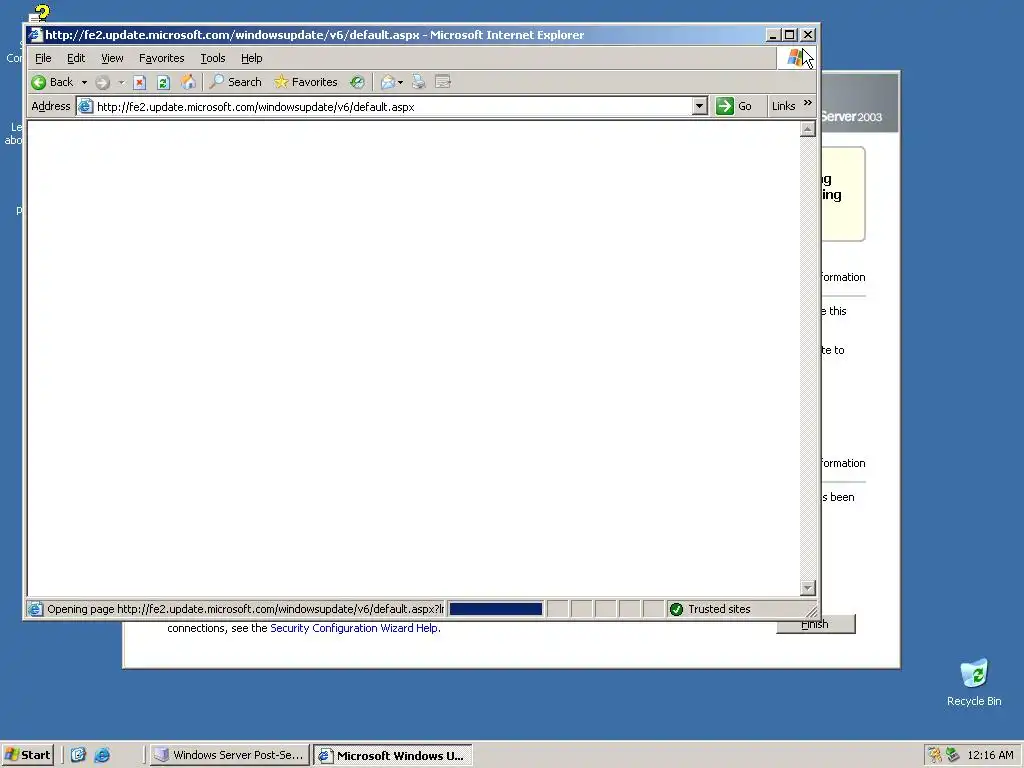Go to the Home page icon
Screen dimensions: 1024x768
[188, 82]
